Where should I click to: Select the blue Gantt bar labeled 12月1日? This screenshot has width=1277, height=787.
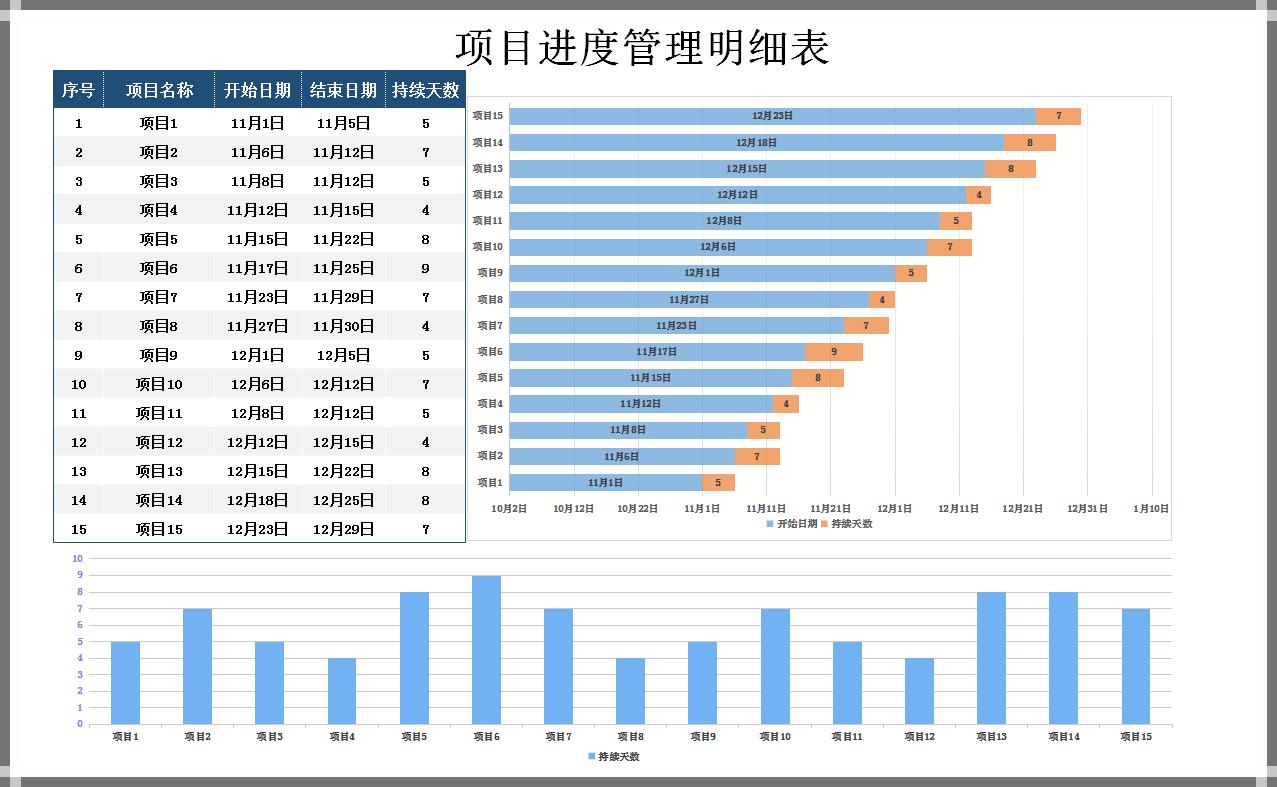pos(702,273)
